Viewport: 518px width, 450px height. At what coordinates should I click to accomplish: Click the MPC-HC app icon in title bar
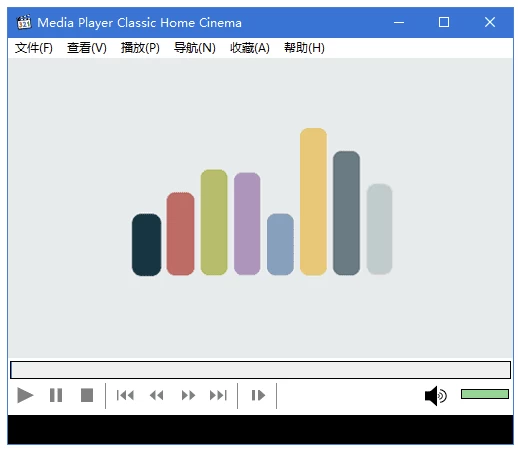click(24, 22)
